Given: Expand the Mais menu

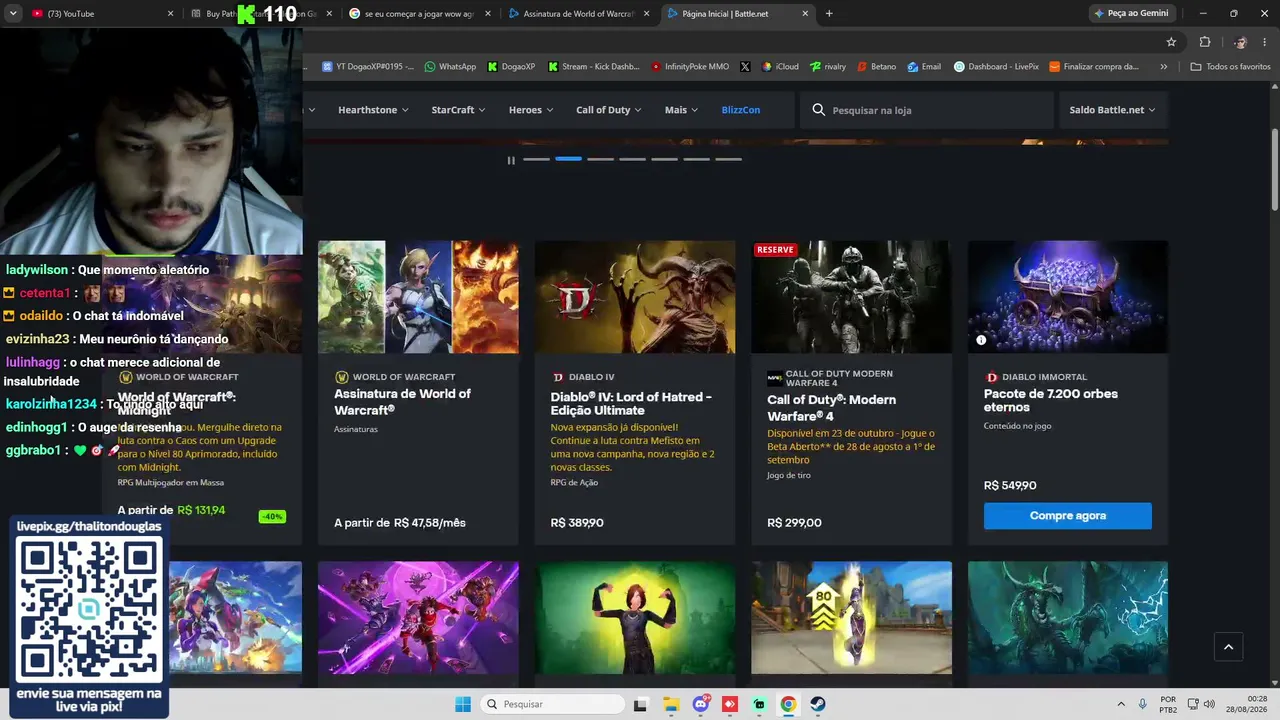Looking at the screenshot, I should [681, 110].
